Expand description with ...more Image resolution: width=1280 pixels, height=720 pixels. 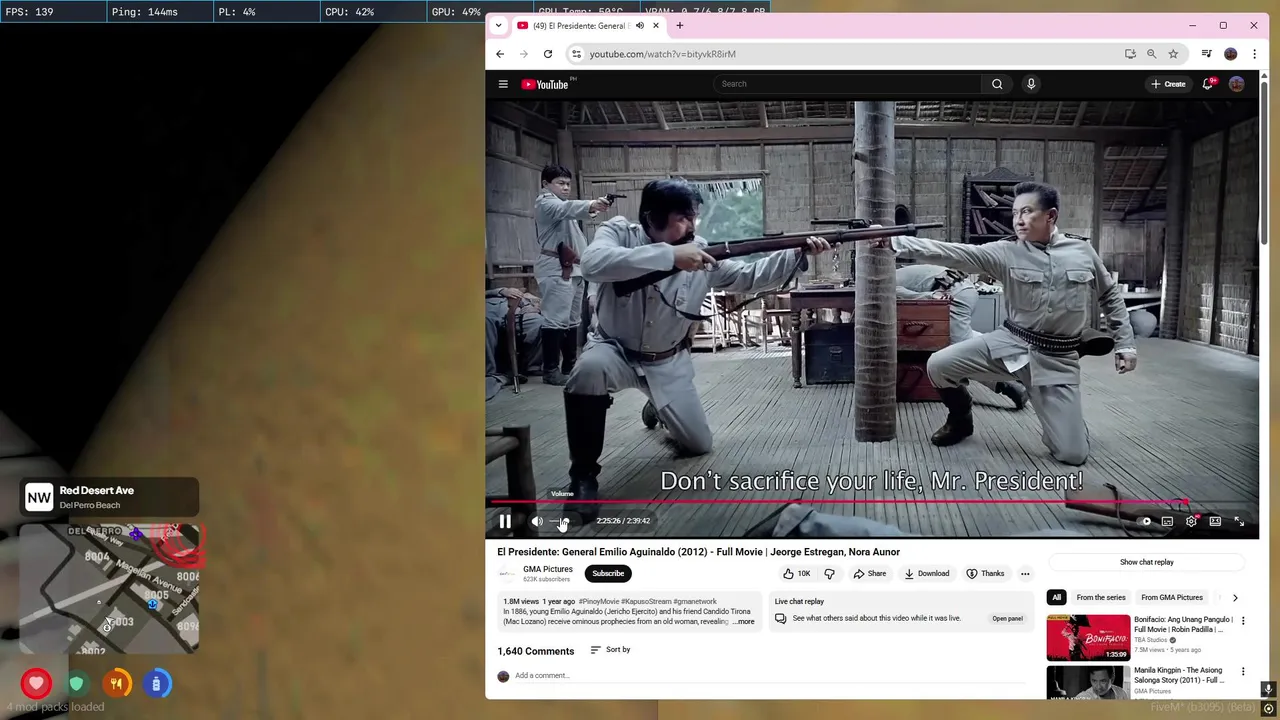(744, 622)
